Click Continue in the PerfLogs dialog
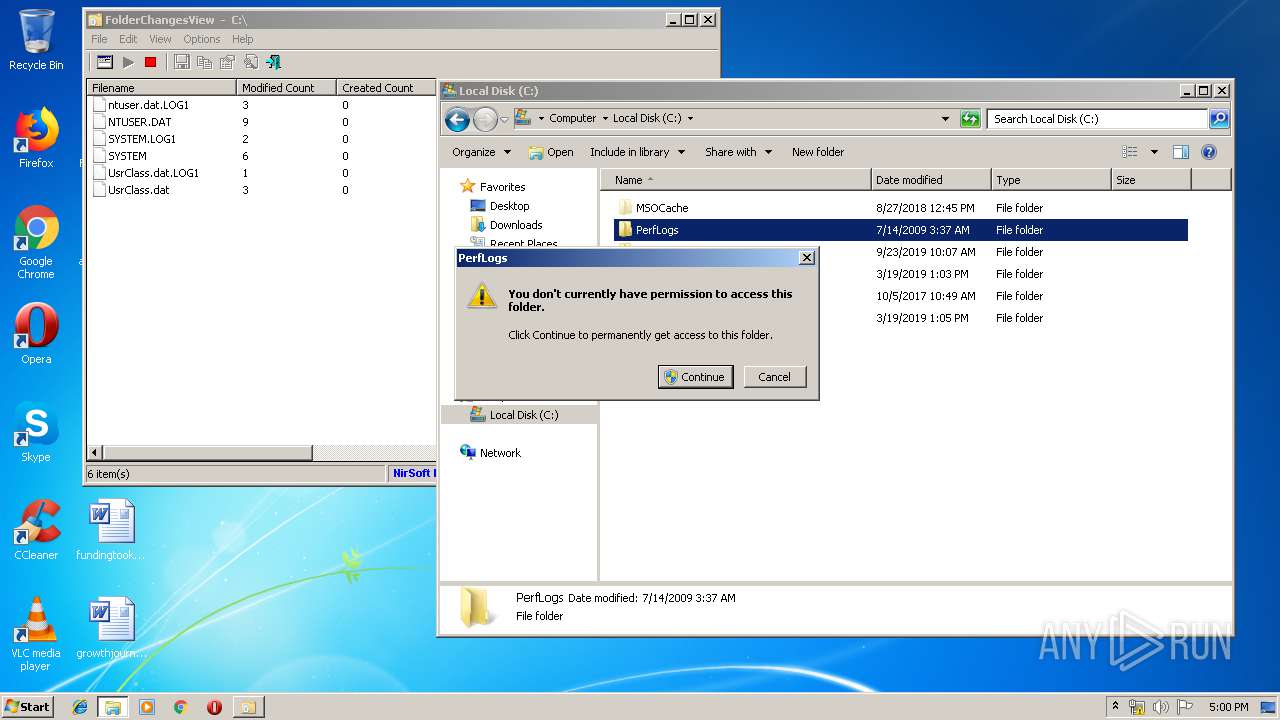 695,377
